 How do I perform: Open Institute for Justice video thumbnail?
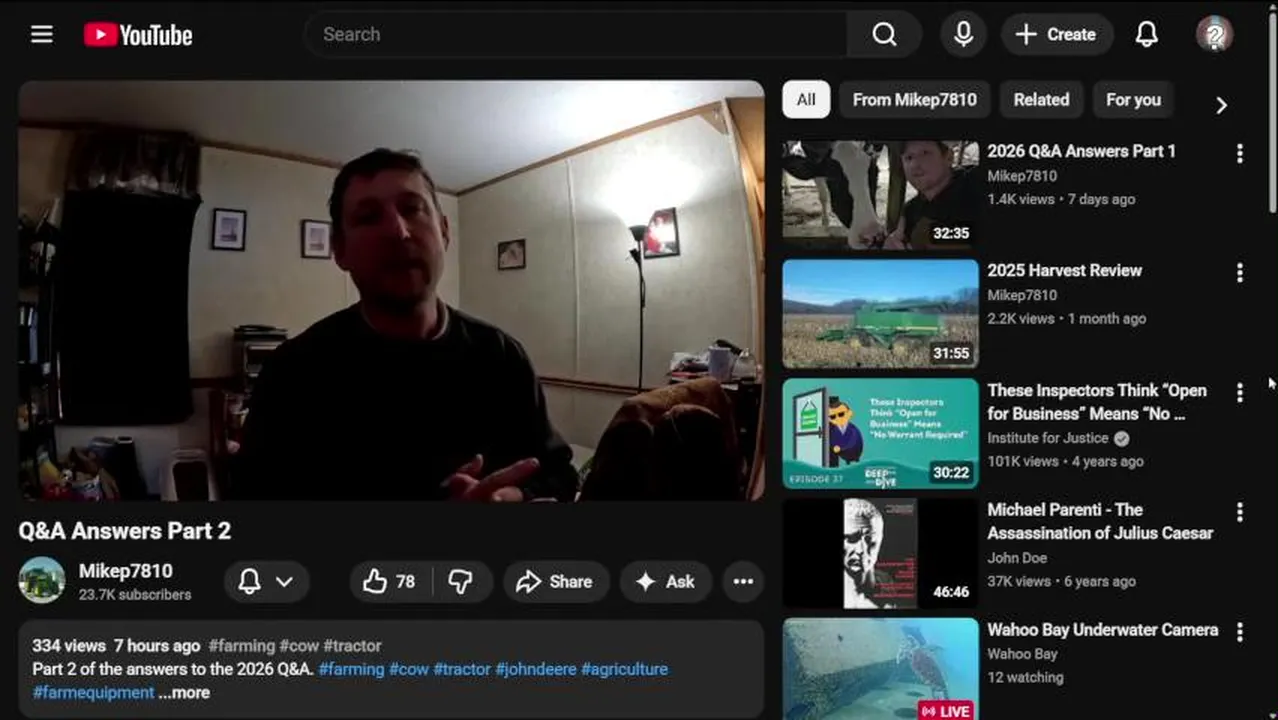point(880,433)
